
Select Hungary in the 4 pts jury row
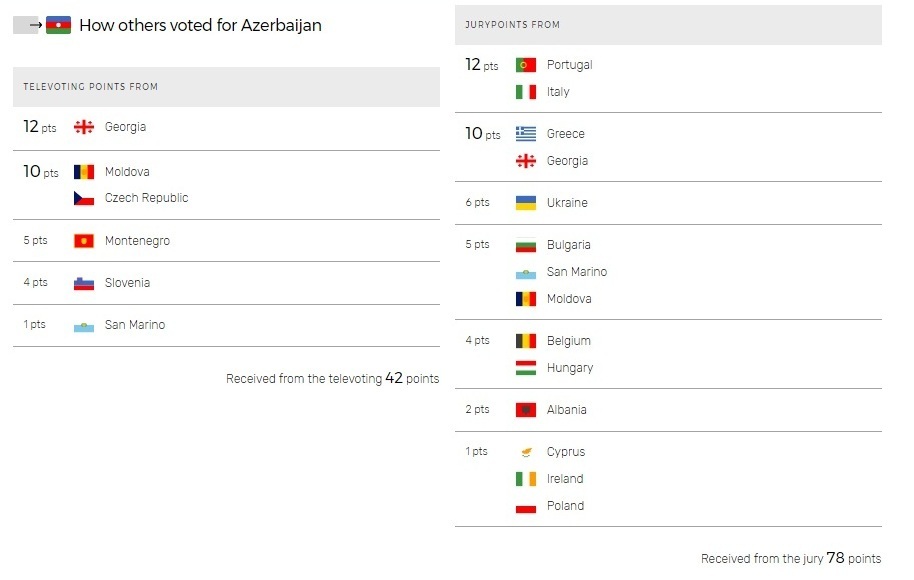[x=570, y=368]
